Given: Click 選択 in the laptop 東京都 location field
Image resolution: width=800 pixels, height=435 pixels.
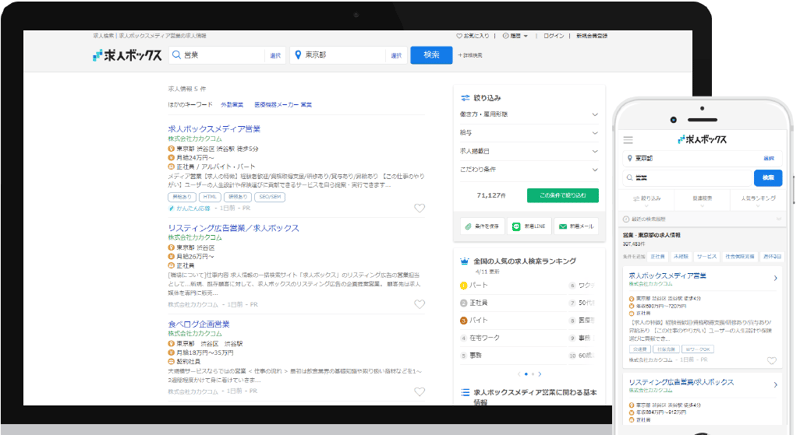Looking at the screenshot, I should click(x=396, y=56).
